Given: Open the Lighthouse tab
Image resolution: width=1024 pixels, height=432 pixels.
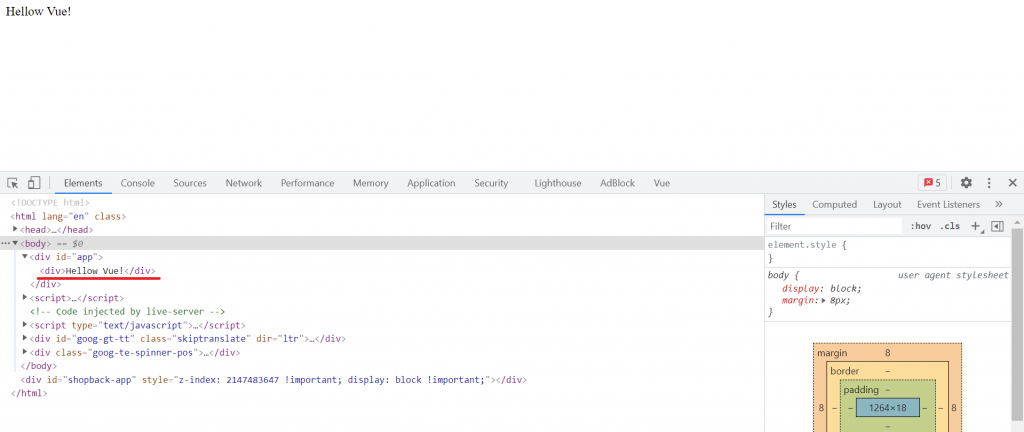Looking at the screenshot, I should [558, 183].
